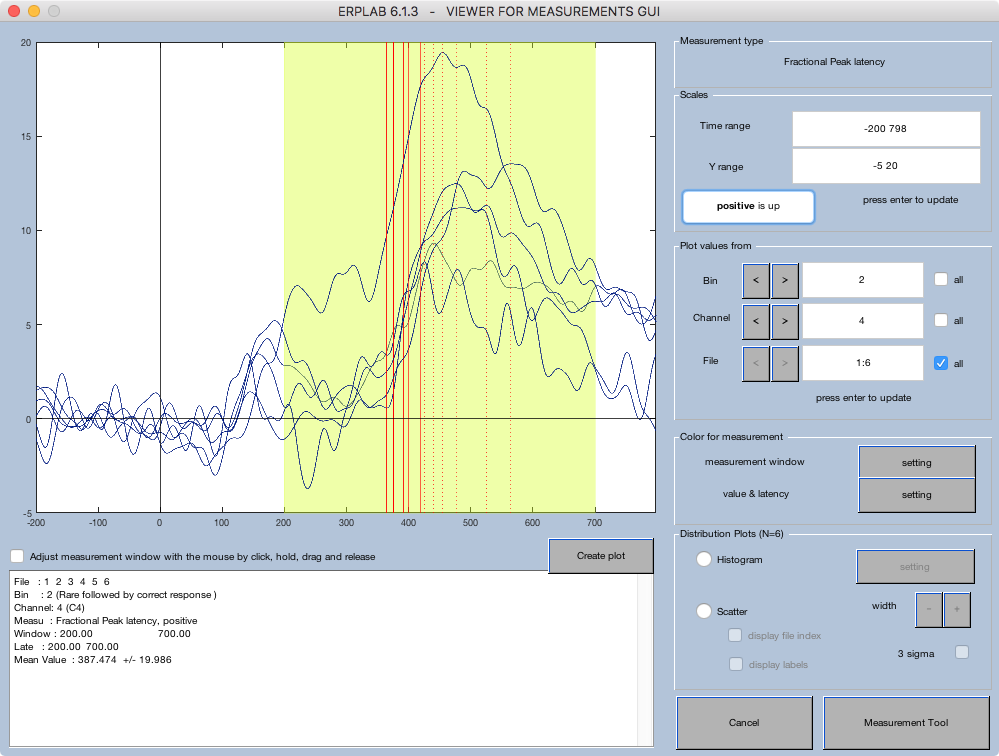The image size is (999, 756).
Task: Step back to the previous Channel
Action: point(756,321)
